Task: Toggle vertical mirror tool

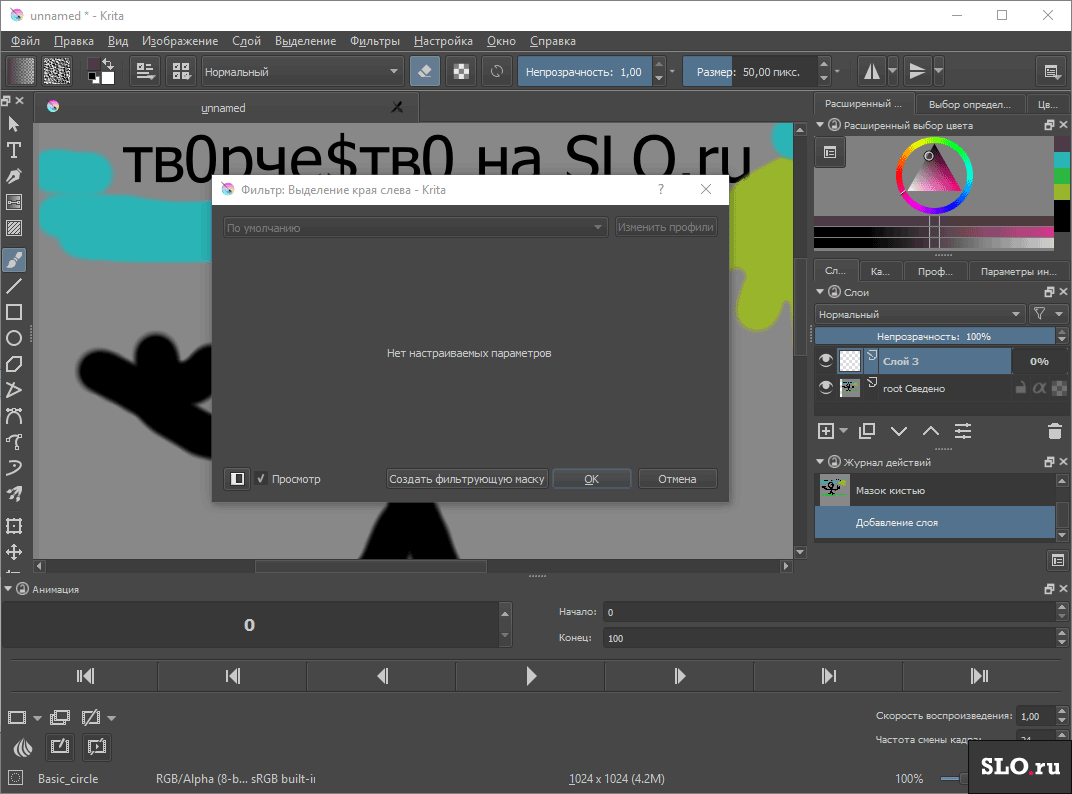Action: (x=917, y=71)
